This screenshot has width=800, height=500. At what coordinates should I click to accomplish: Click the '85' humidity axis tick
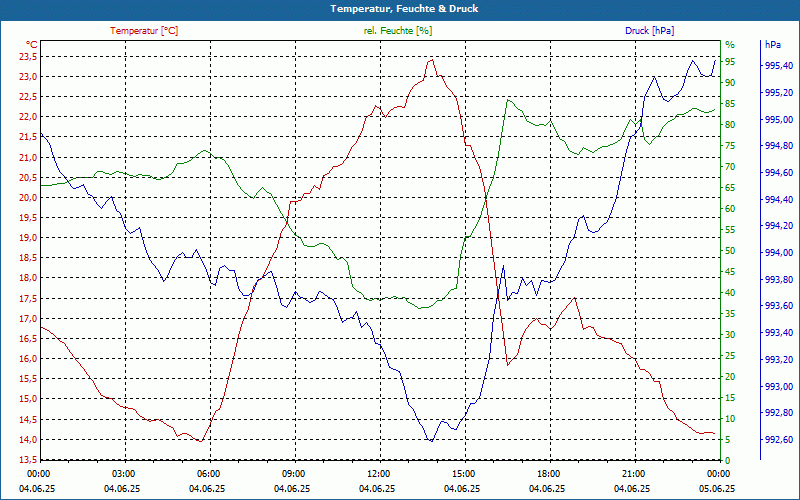[x=730, y=104]
